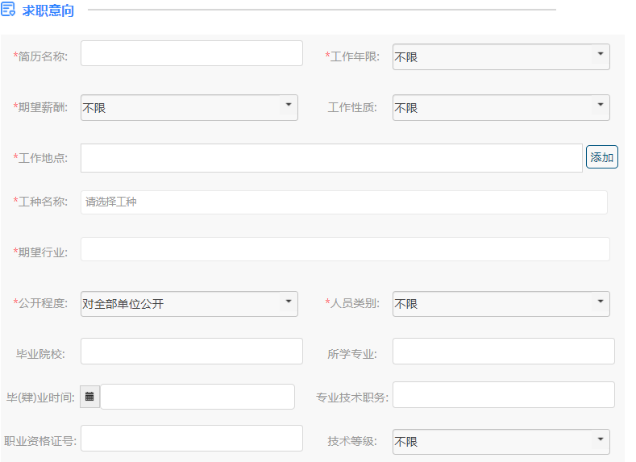The width and height of the screenshot is (636, 462).
Task: Click the 毕(肄)业时间 date field
Action: tap(198, 397)
